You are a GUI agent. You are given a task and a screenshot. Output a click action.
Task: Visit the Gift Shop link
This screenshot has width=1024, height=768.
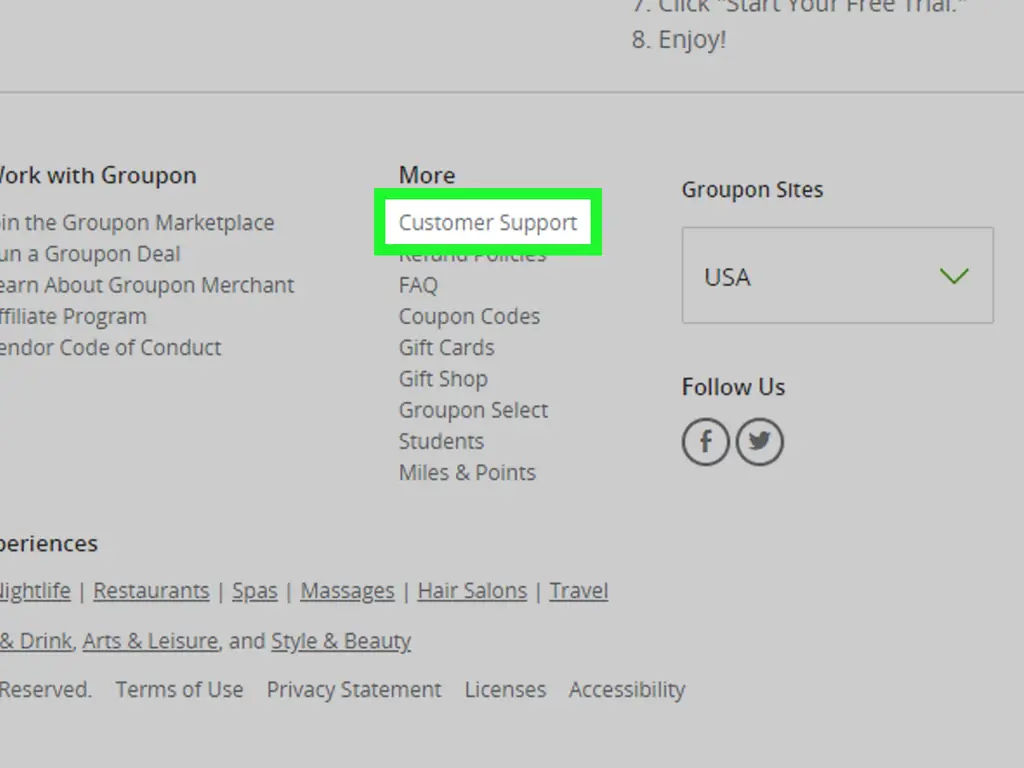tap(443, 379)
